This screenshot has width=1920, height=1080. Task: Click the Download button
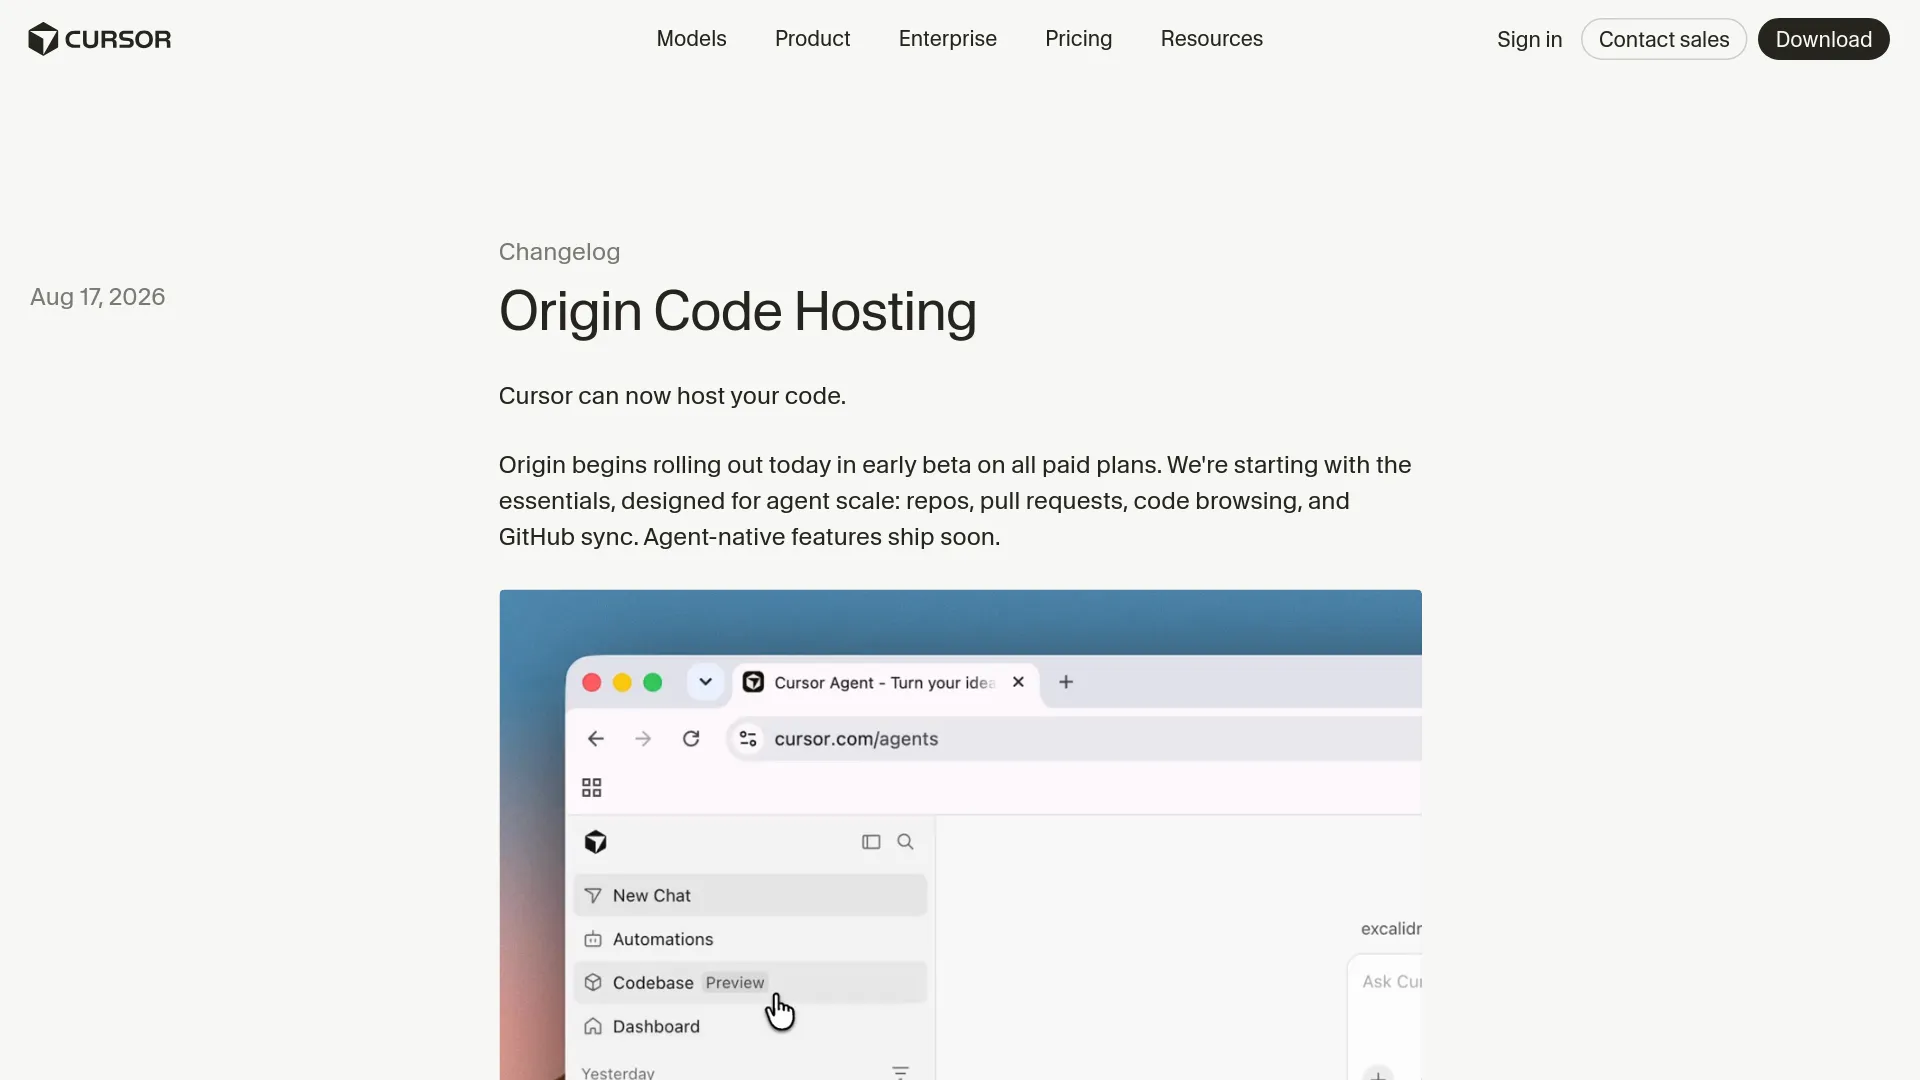(1823, 39)
